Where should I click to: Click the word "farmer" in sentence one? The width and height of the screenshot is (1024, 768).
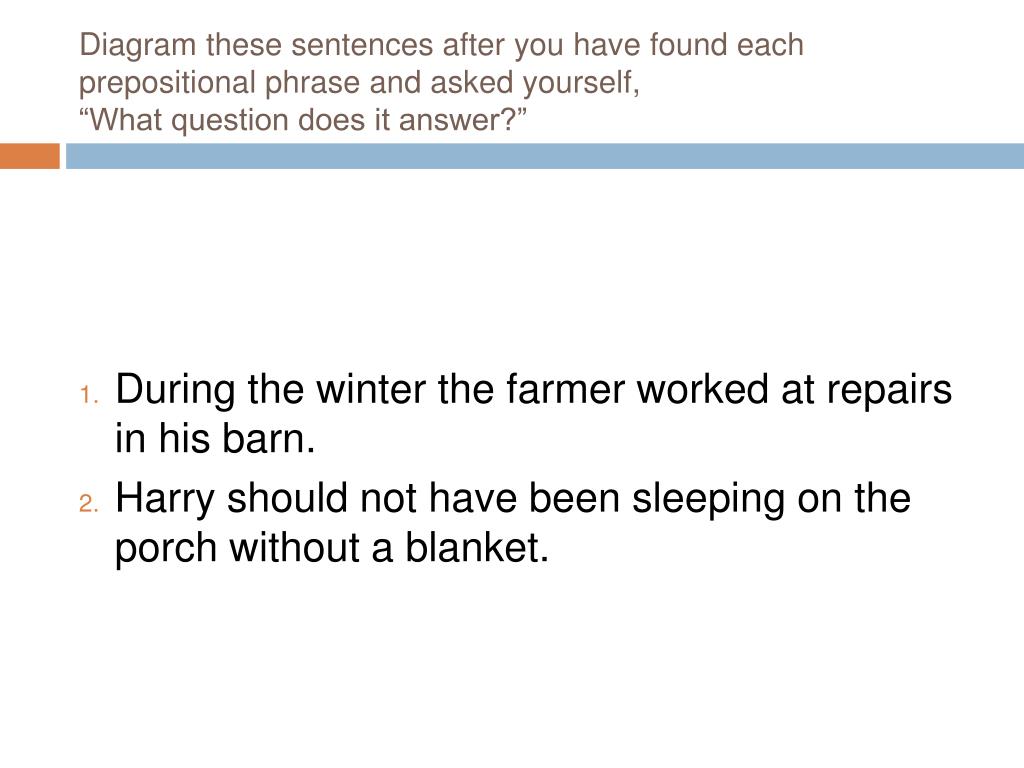(565, 389)
